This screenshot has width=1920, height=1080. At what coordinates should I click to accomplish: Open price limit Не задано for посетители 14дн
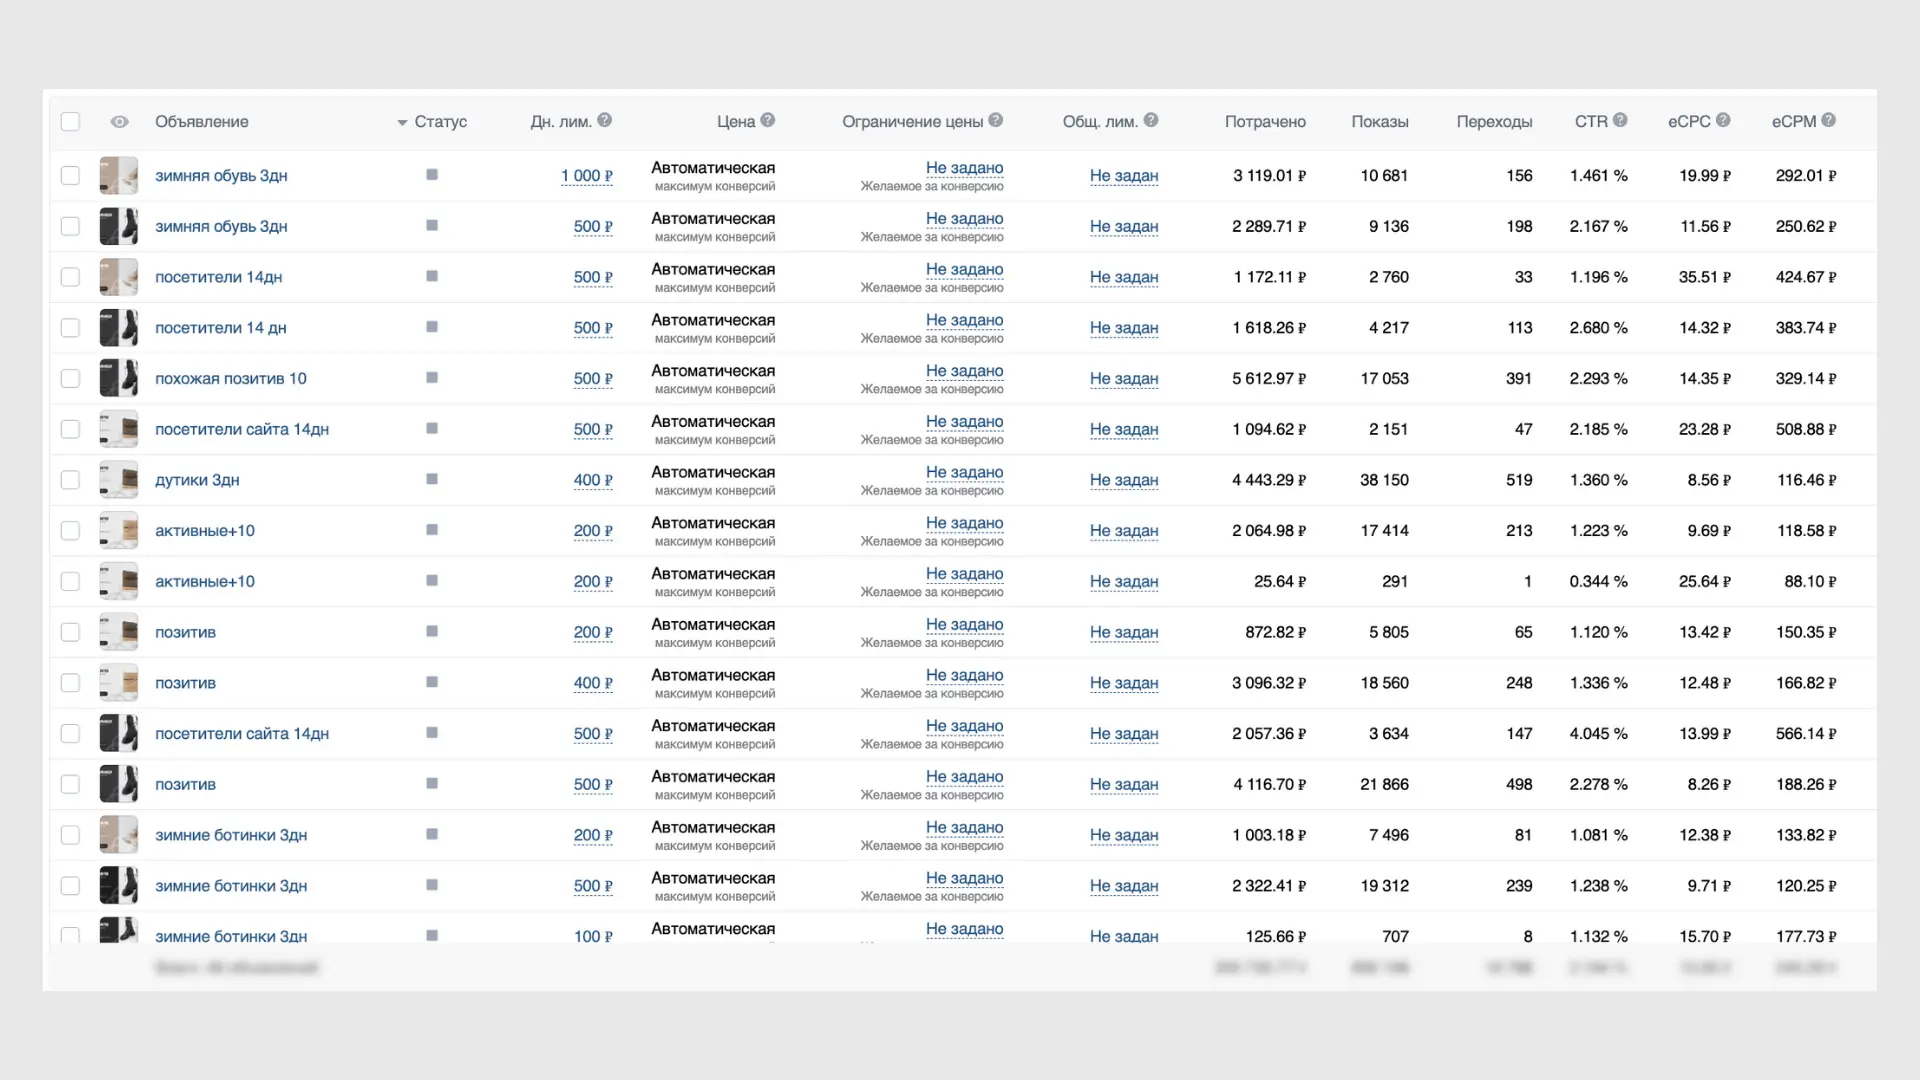tap(964, 269)
